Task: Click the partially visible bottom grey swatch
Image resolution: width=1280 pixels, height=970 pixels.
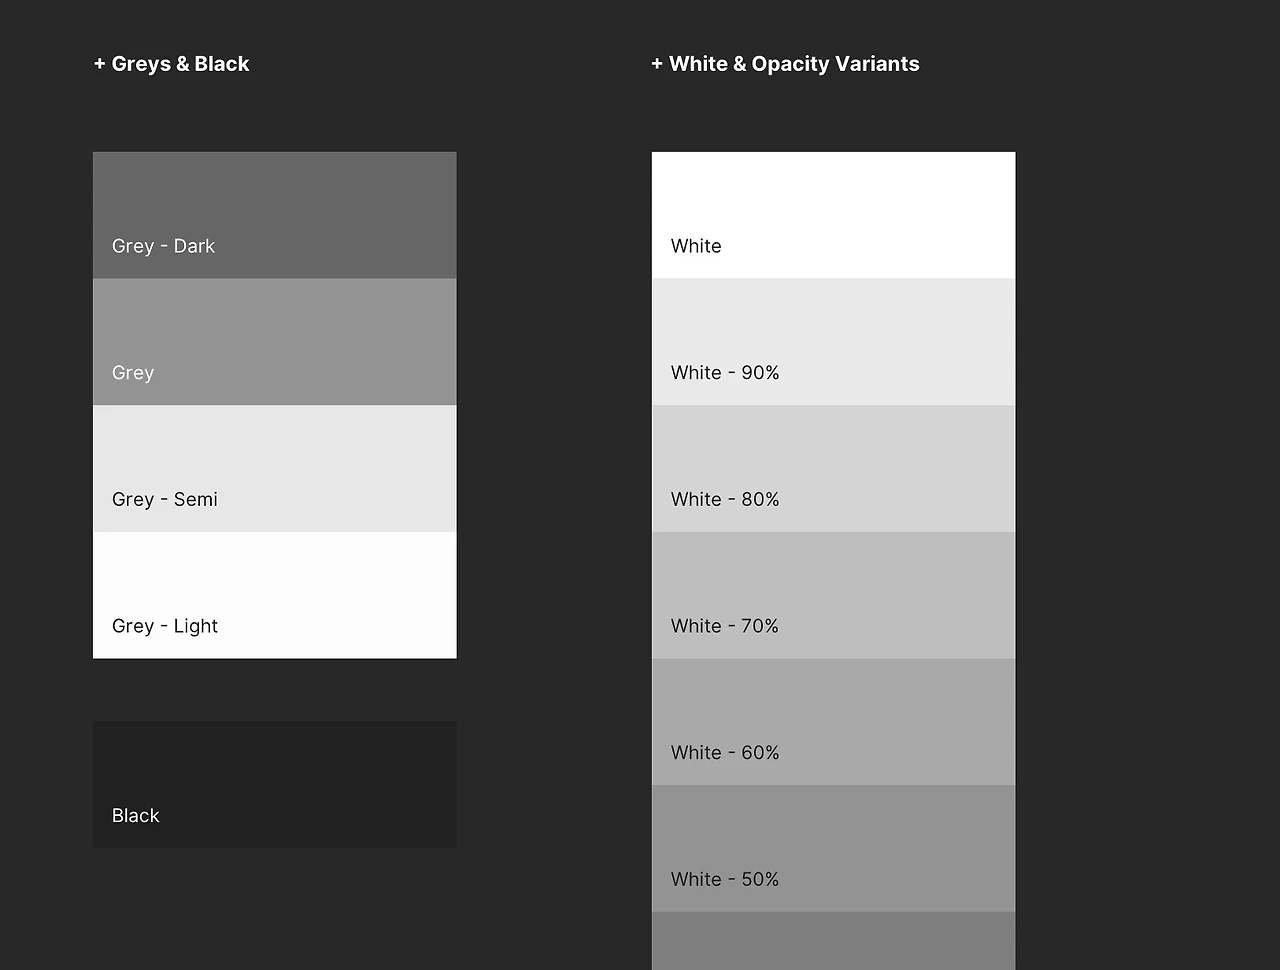Action: point(833,942)
